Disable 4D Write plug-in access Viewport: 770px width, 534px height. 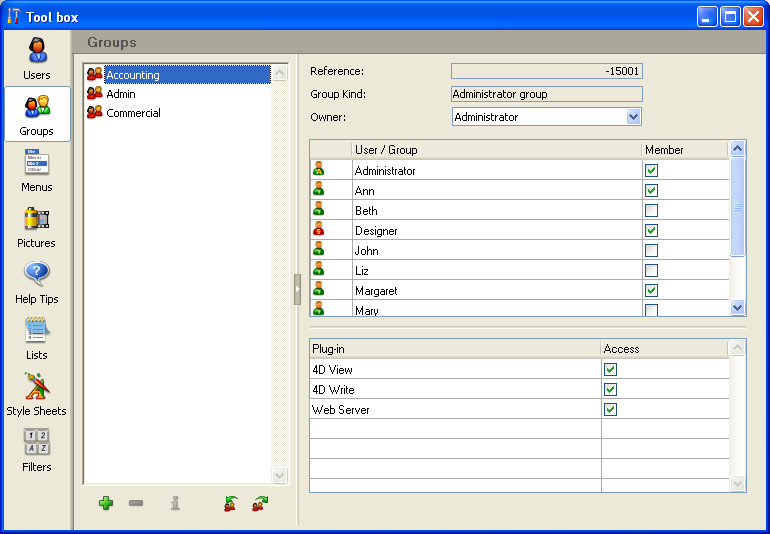tap(611, 389)
